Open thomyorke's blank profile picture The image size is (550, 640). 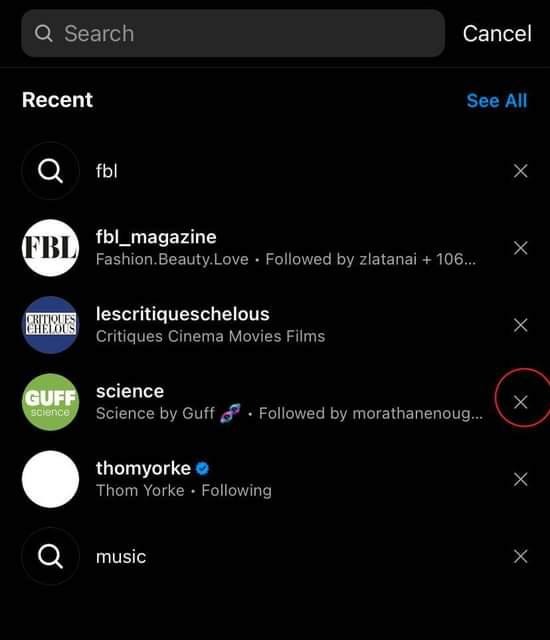click(x=50, y=479)
